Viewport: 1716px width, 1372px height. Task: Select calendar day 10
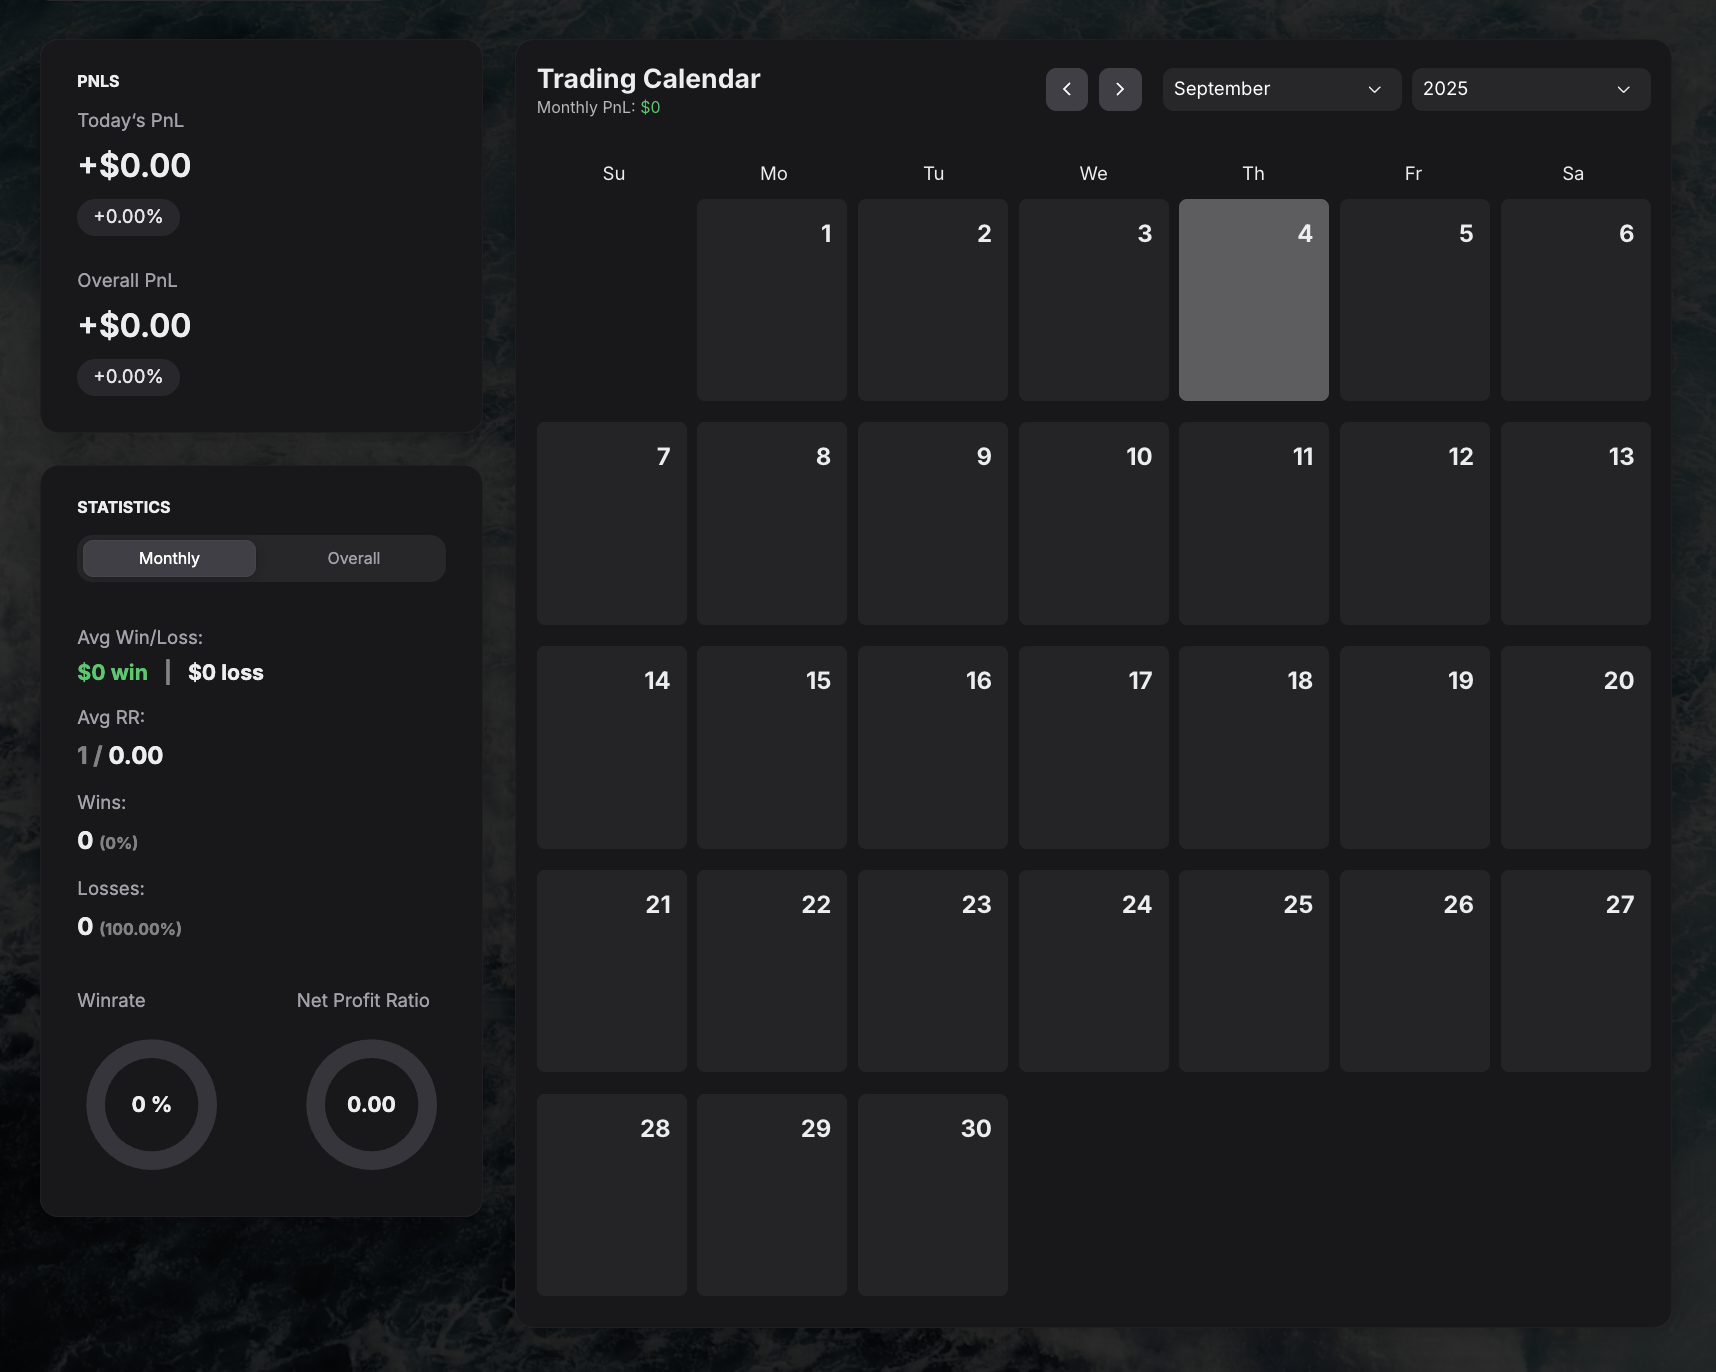1093,524
